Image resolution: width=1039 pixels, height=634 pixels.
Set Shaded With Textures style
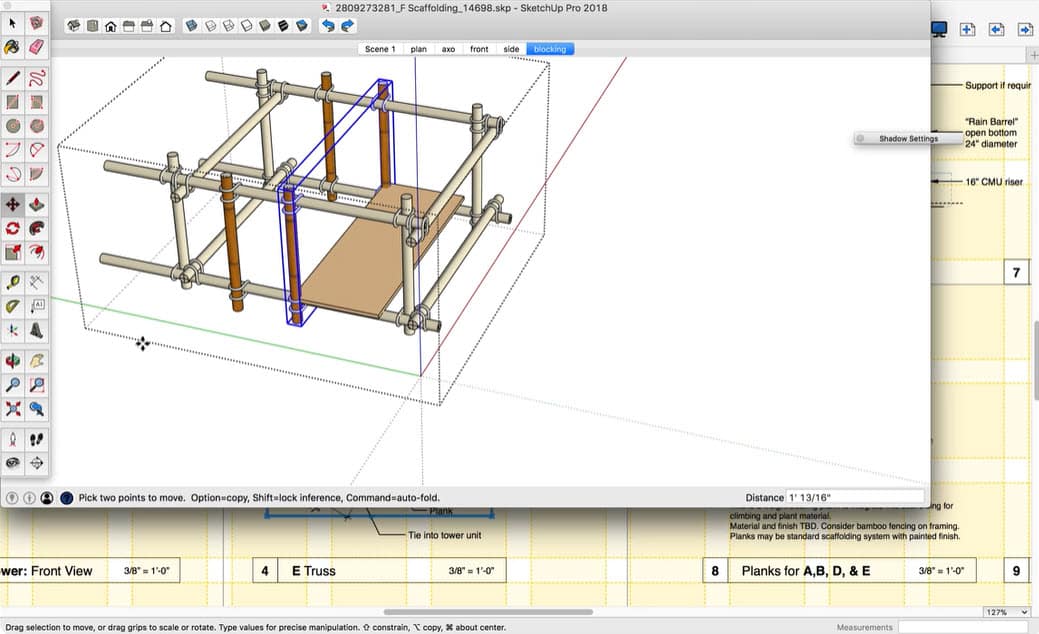pos(284,26)
